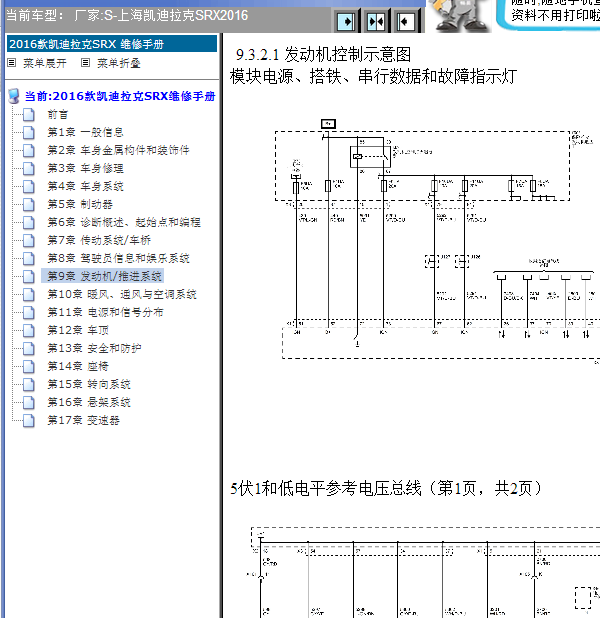This screenshot has width=600, height=618.
Task: Open 第15章 转向系统
Action: (x=89, y=384)
